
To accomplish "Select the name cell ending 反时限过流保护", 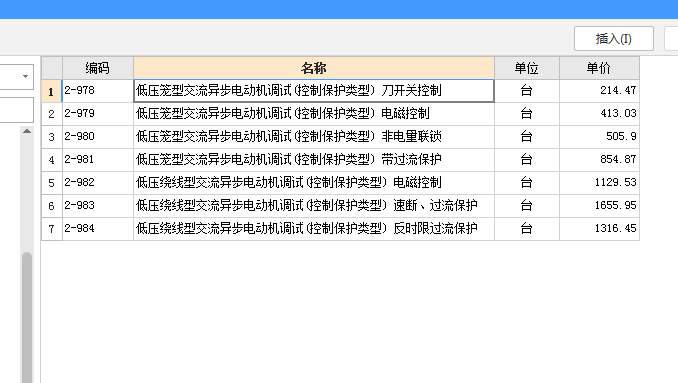I will point(314,228).
